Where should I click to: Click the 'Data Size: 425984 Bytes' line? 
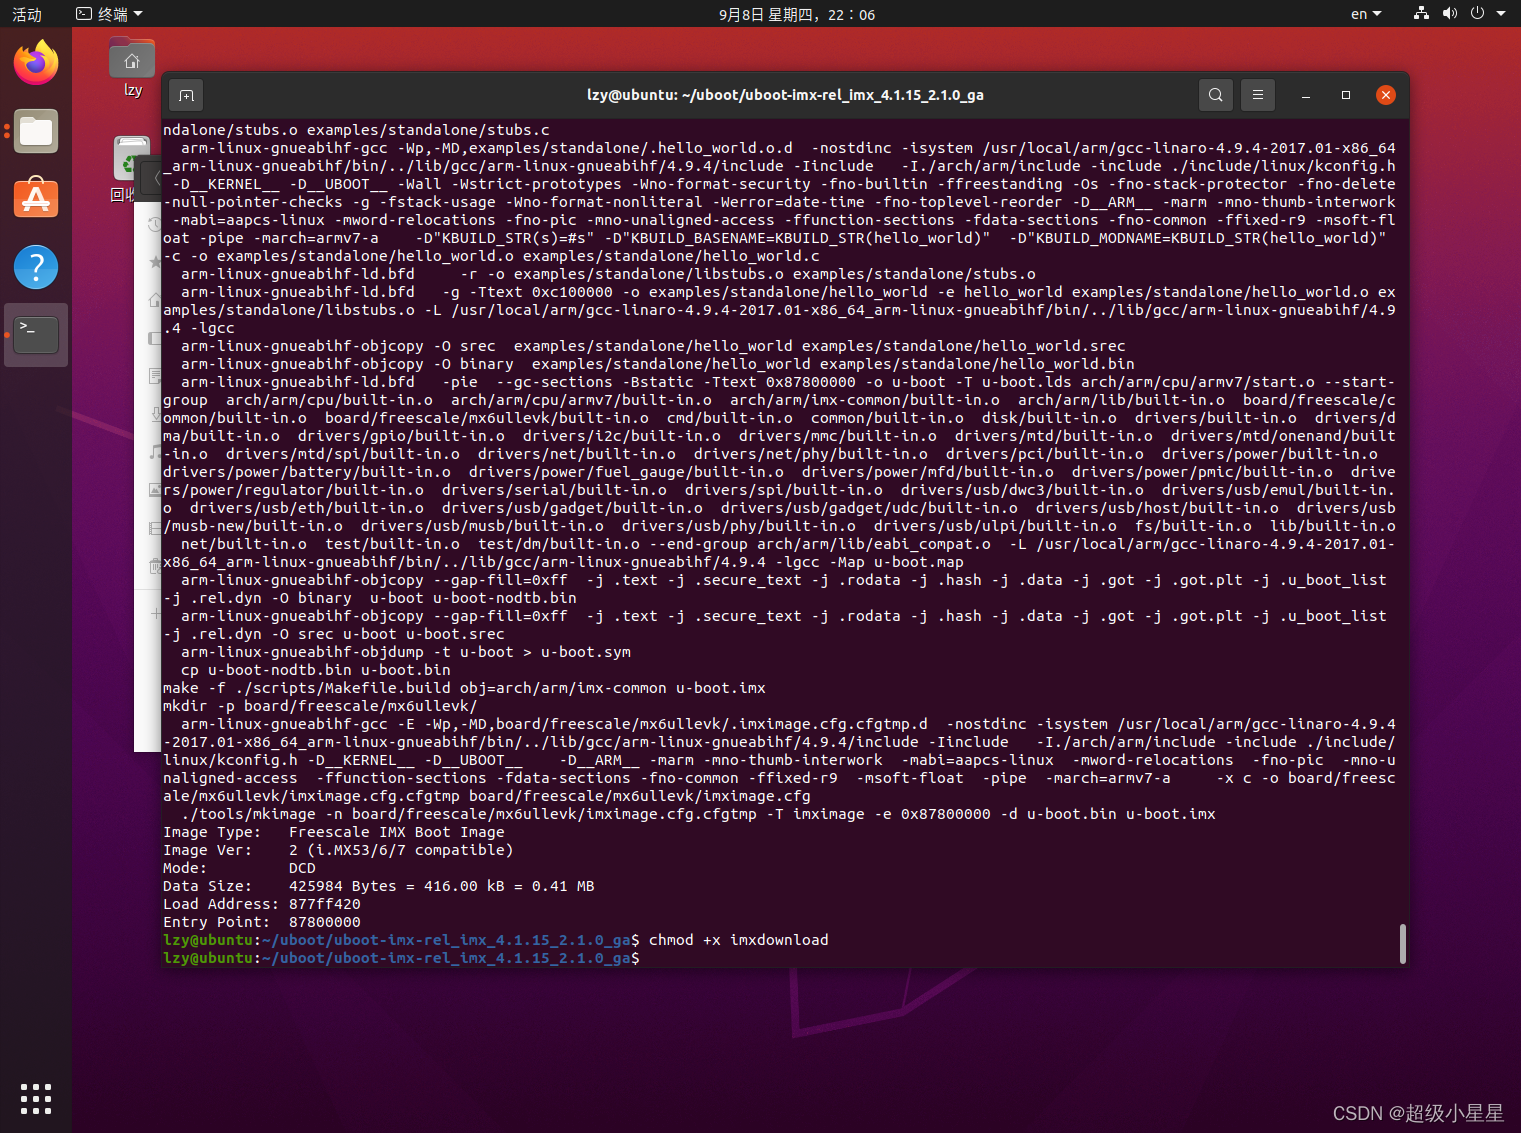379,886
